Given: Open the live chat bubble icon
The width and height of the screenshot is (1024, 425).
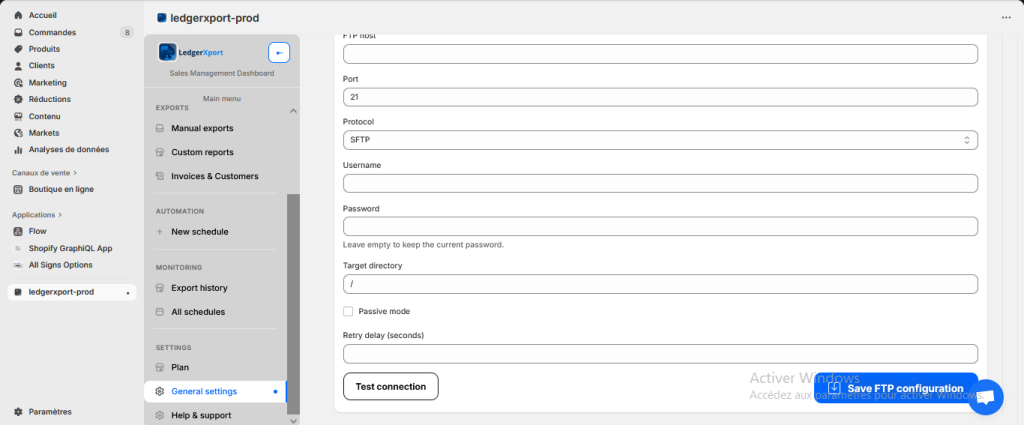Looking at the screenshot, I should (985, 397).
